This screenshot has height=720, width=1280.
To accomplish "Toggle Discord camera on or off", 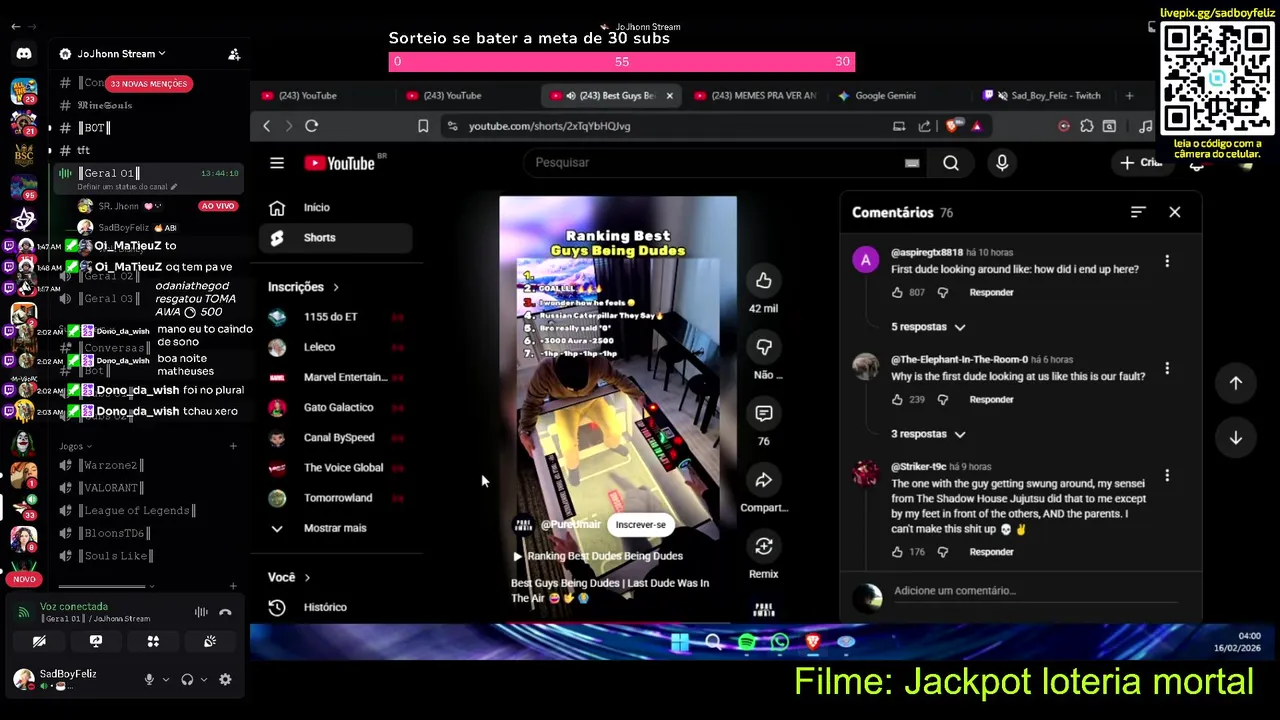I will (x=39, y=641).
